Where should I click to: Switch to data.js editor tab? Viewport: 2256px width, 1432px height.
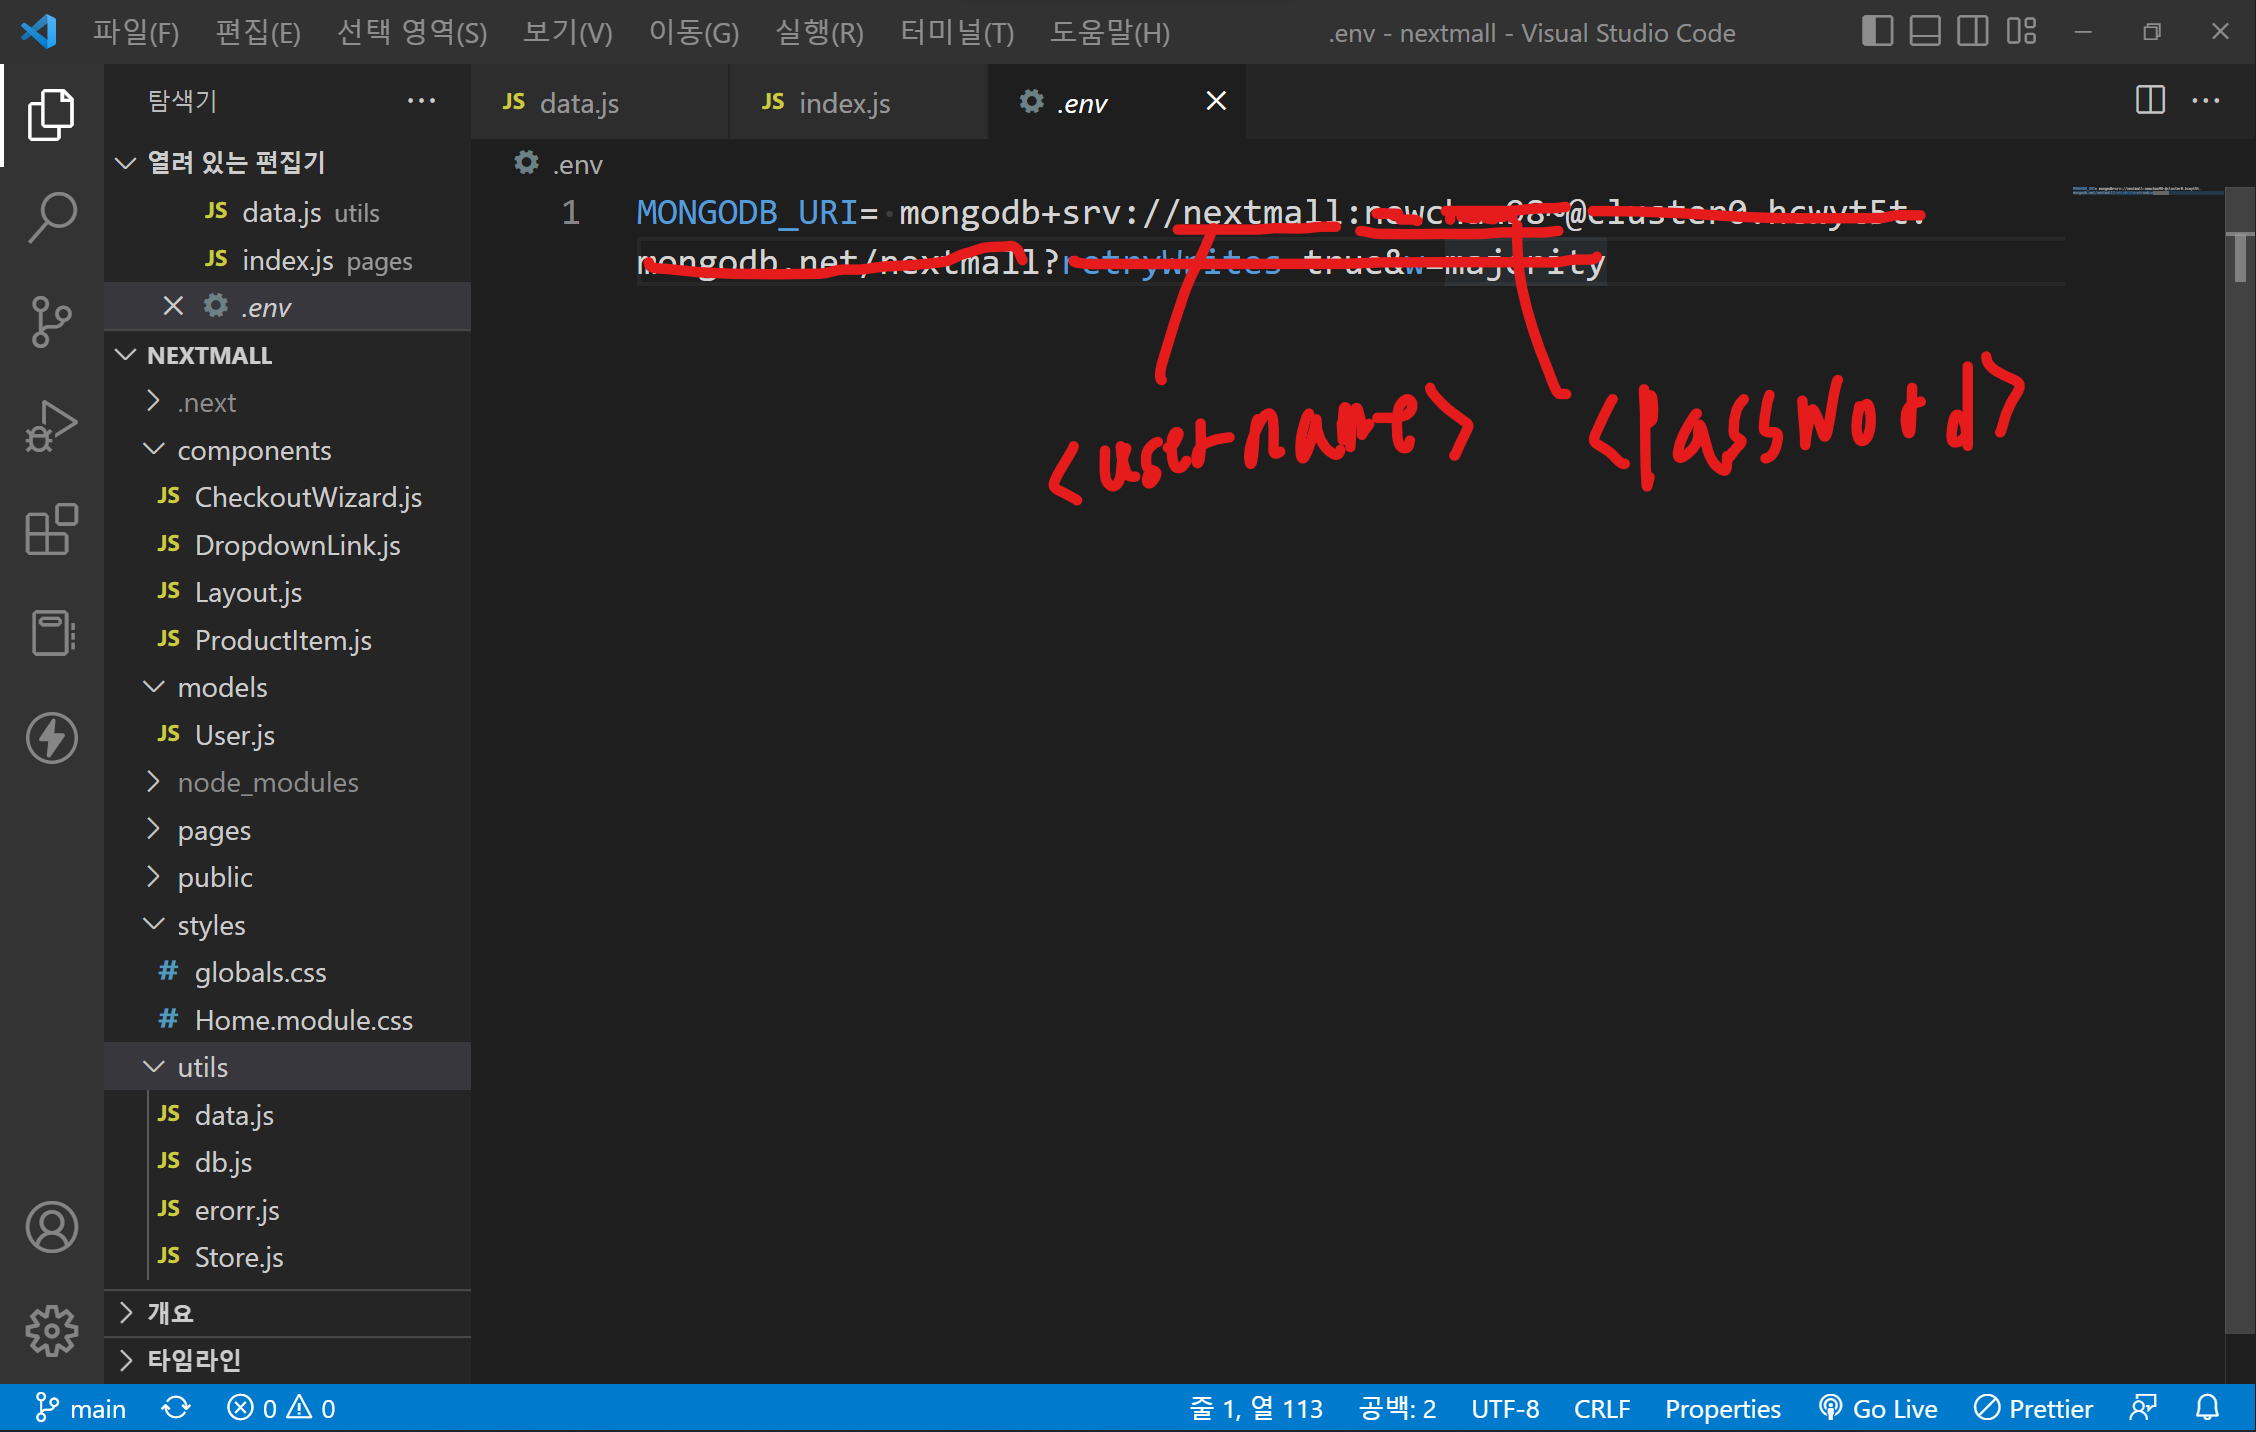[x=600, y=102]
